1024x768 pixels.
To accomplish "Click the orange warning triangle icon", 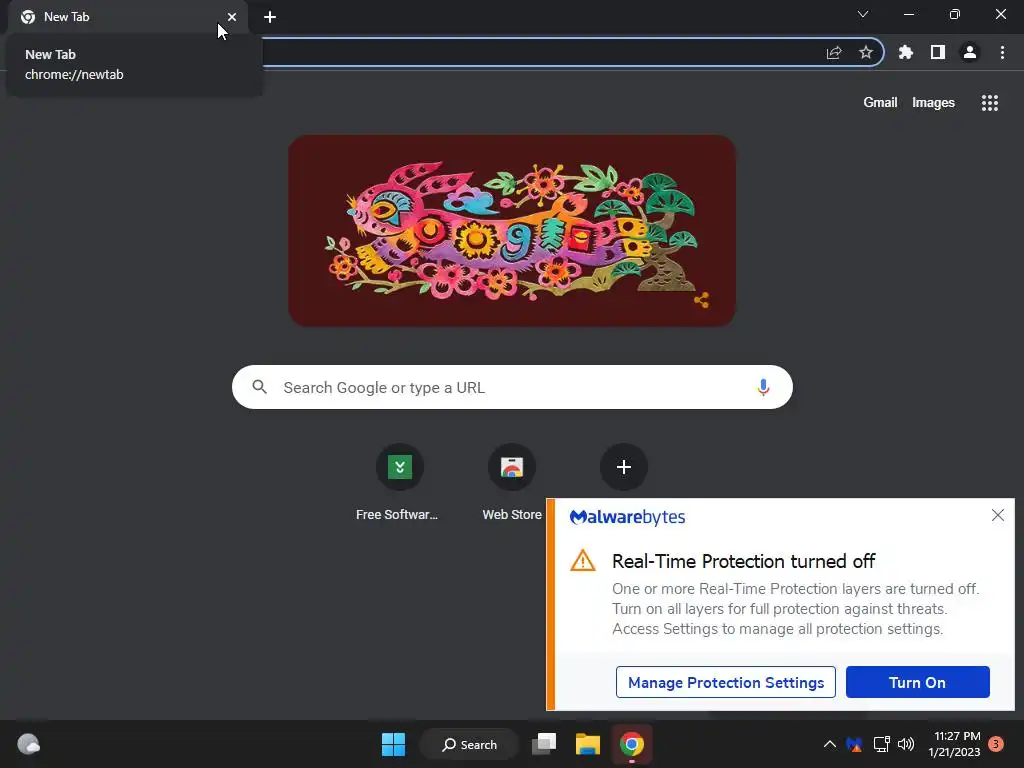I will pyautogui.click(x=583, y=560).
